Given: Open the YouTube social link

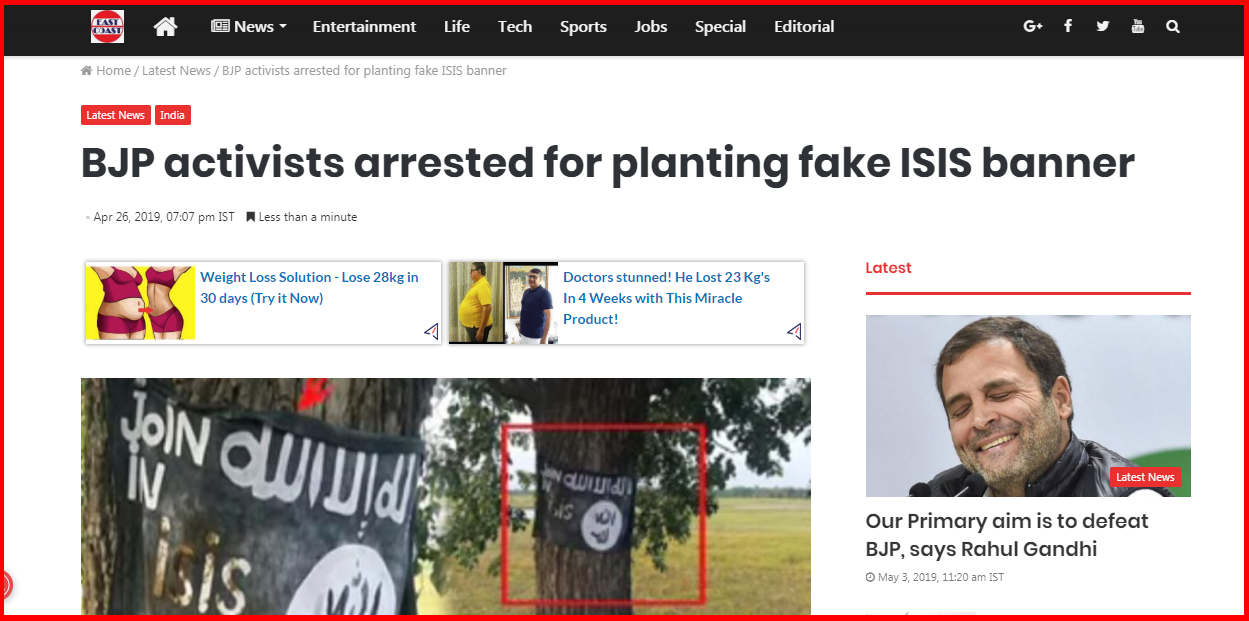Looking at the screenshot, I should click(1138, 27).
